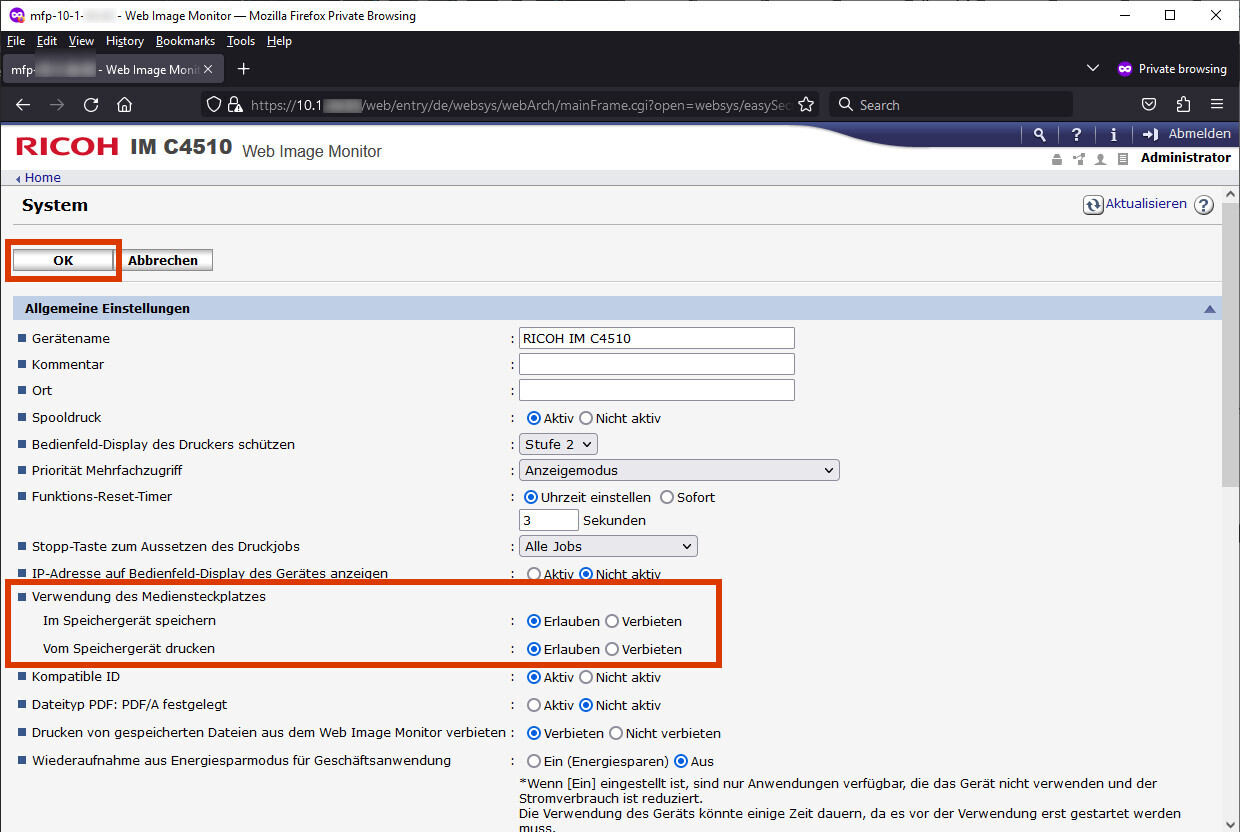Select the Web Image Monitor tab

(x=113, y=69)
